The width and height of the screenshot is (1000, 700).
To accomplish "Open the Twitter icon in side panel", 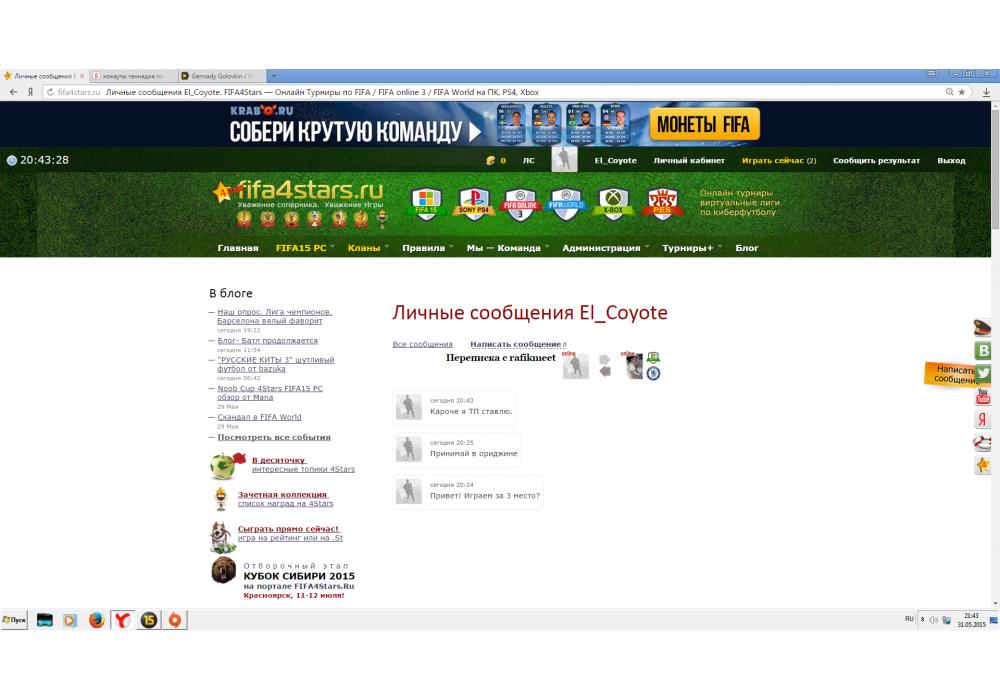I will (983, 373).
